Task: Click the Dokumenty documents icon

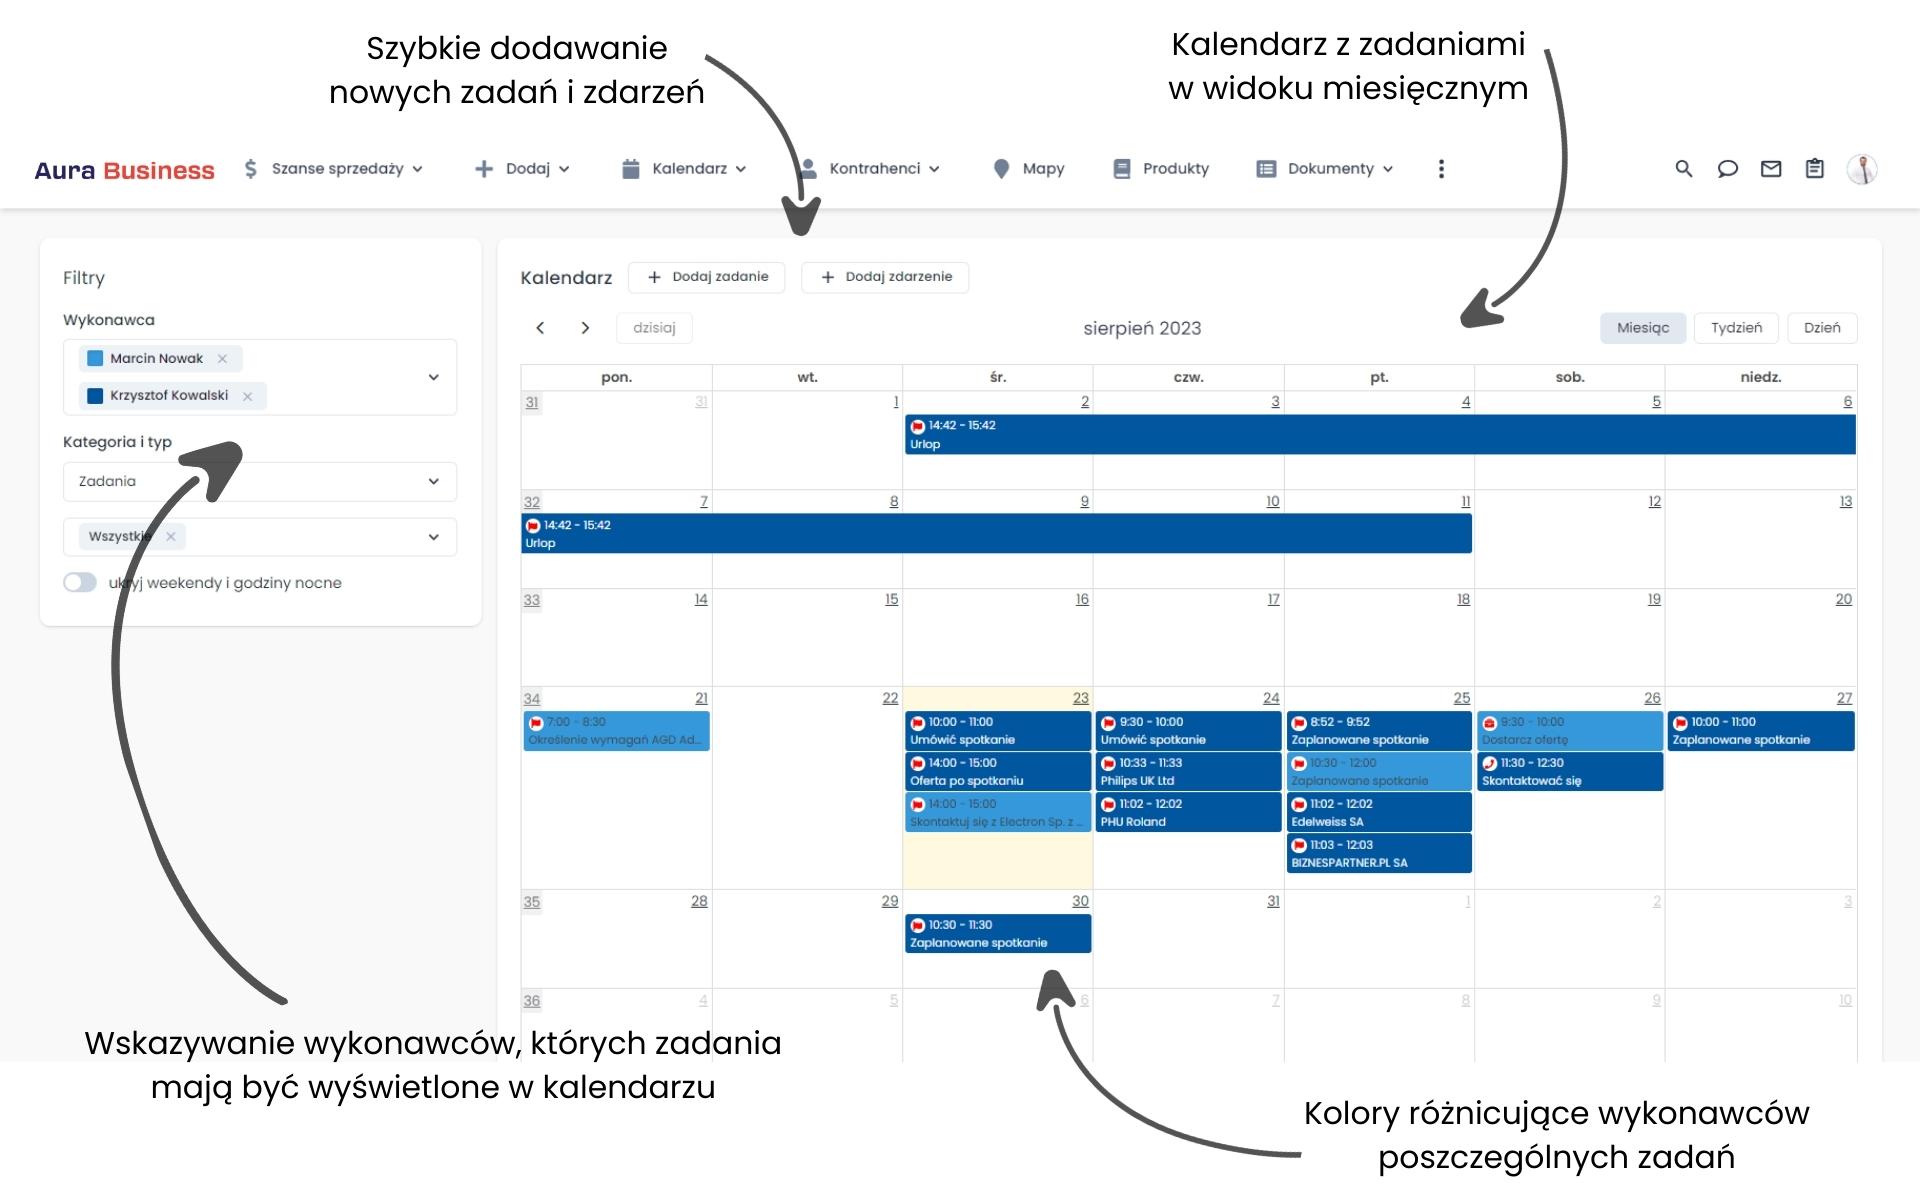Action: pos(1259,169)
